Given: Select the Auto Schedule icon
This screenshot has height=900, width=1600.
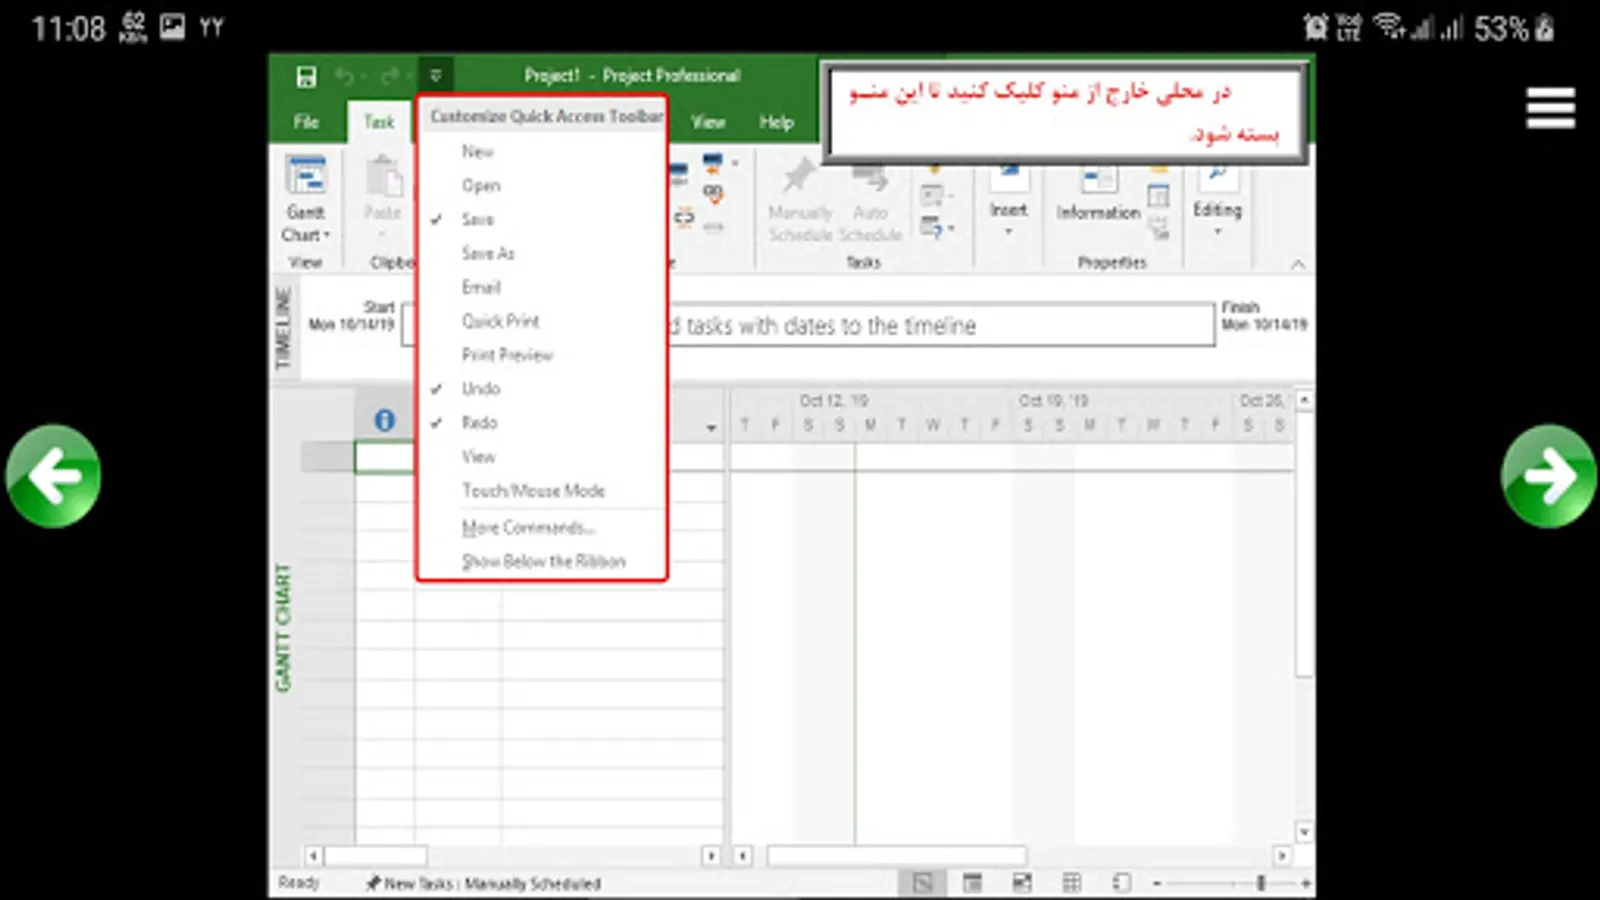Looking at the screenshot, I should (870, 180).
